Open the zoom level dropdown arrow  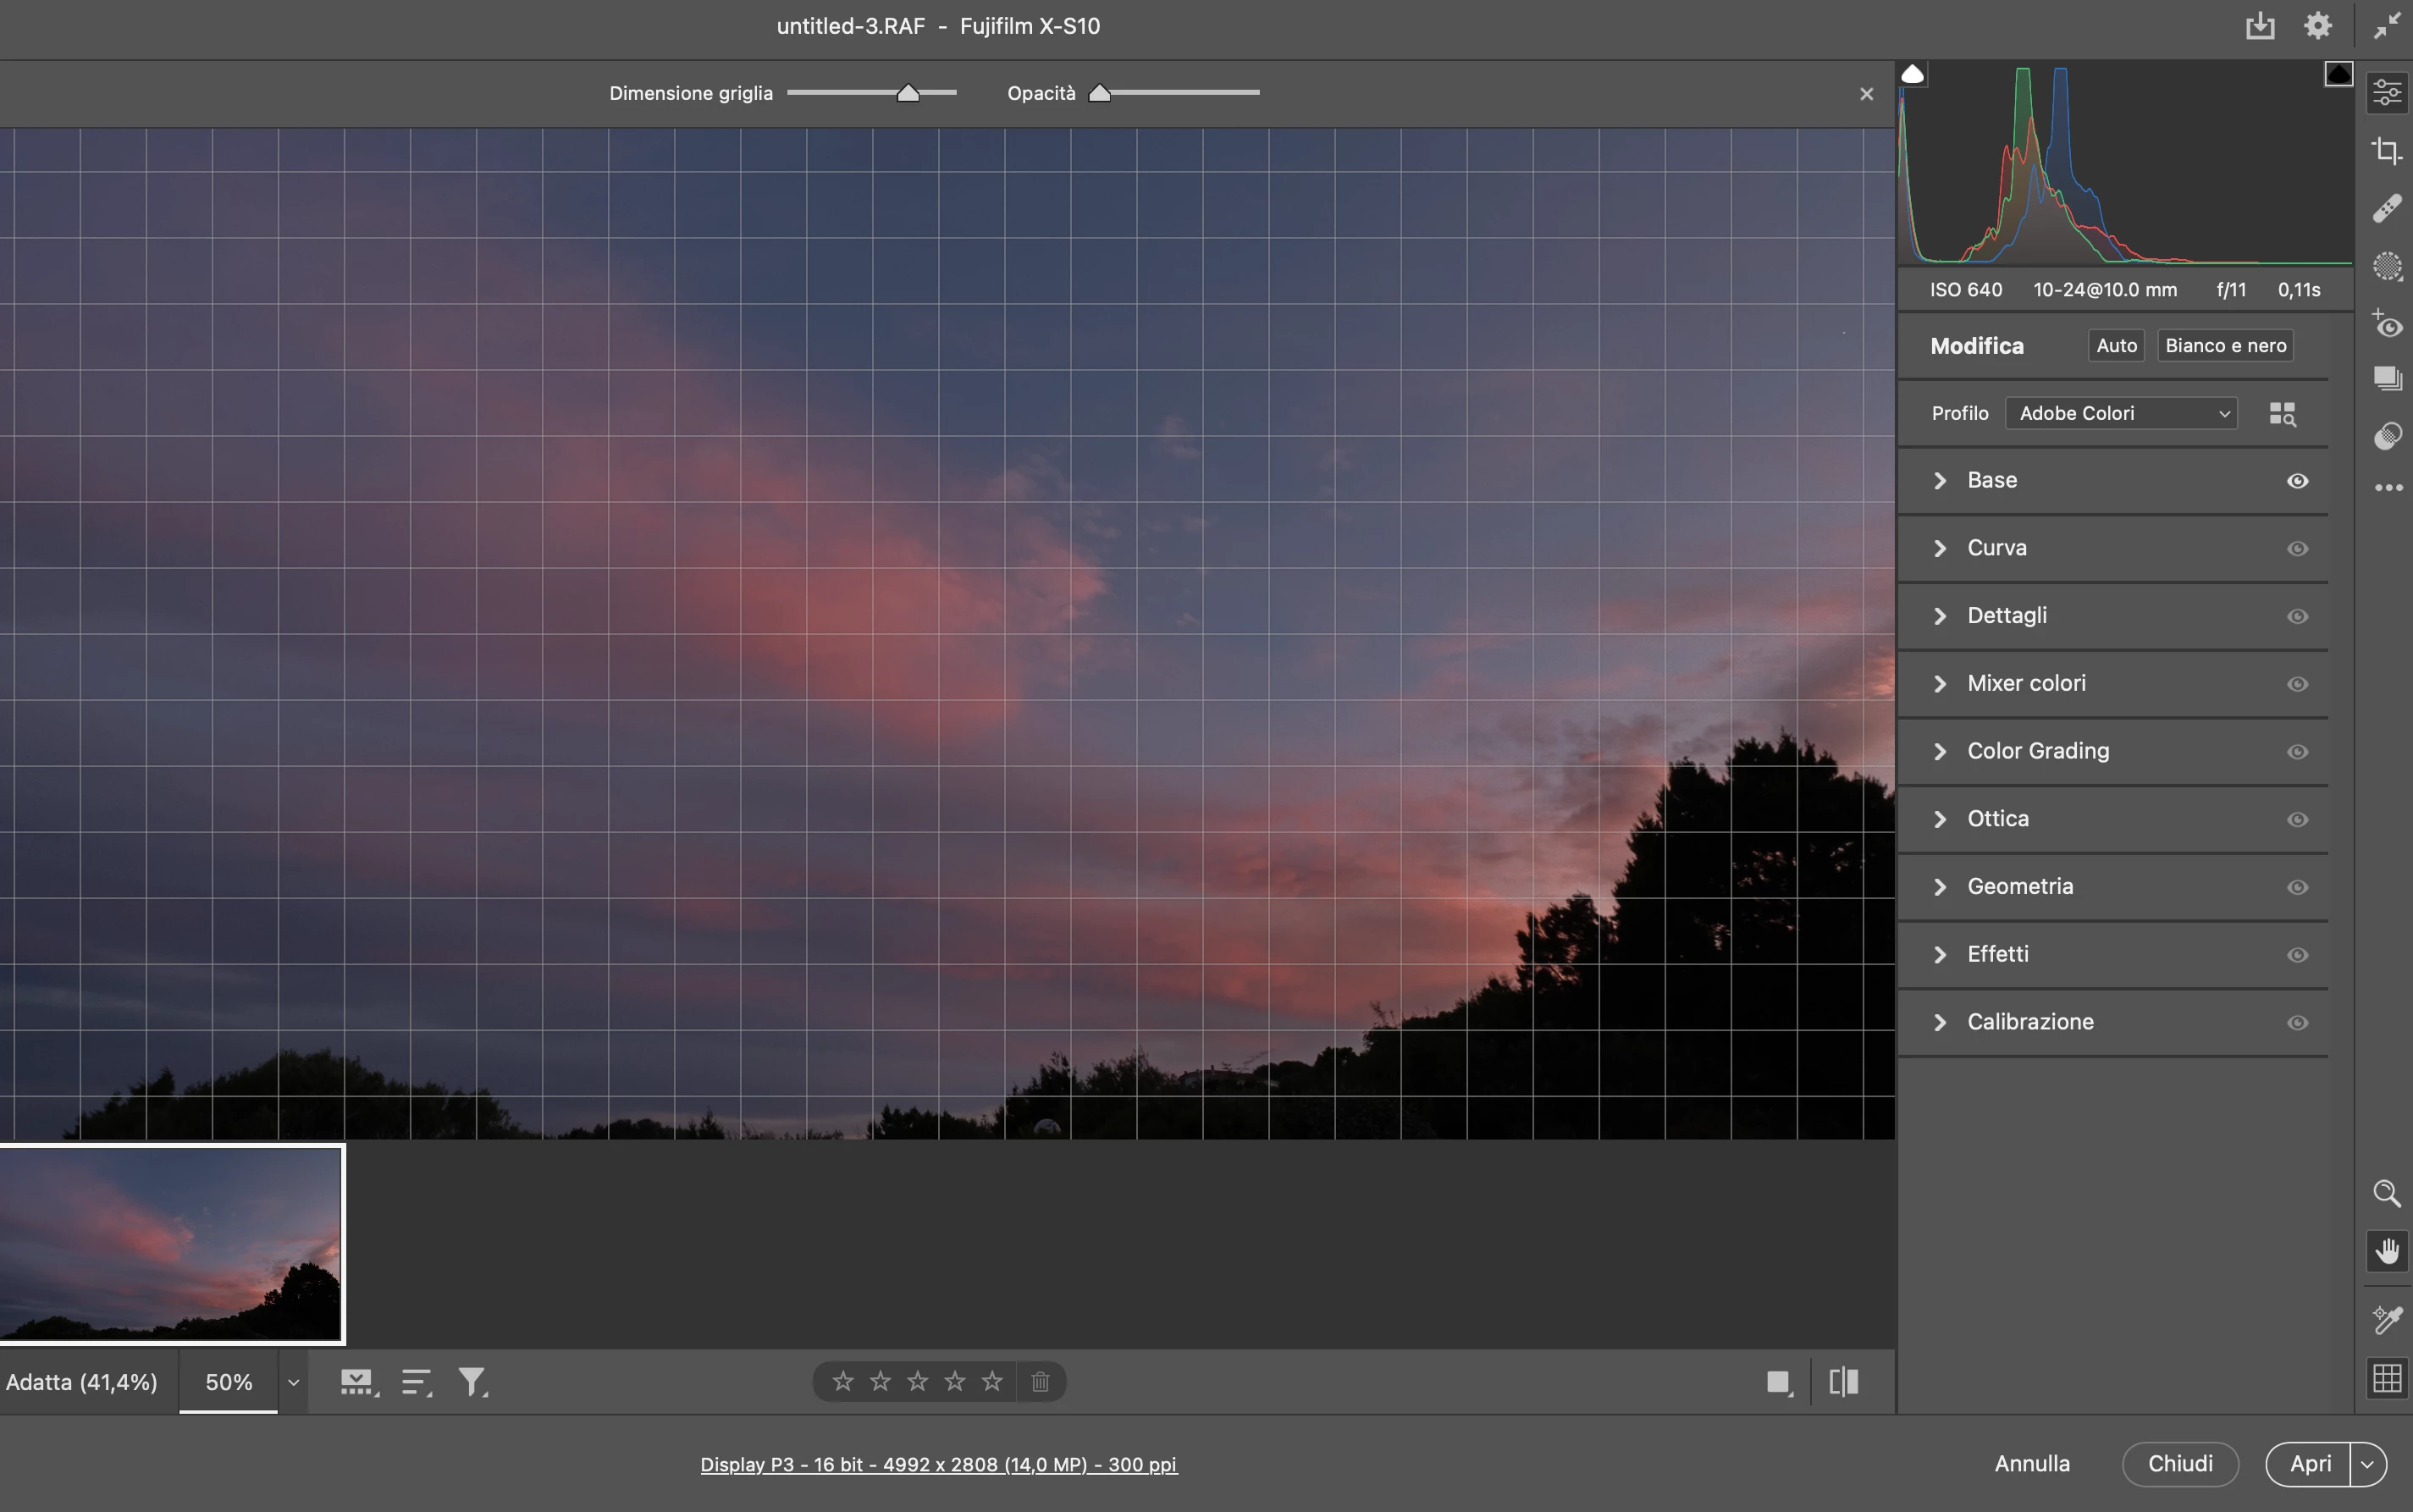(293, 1382)
